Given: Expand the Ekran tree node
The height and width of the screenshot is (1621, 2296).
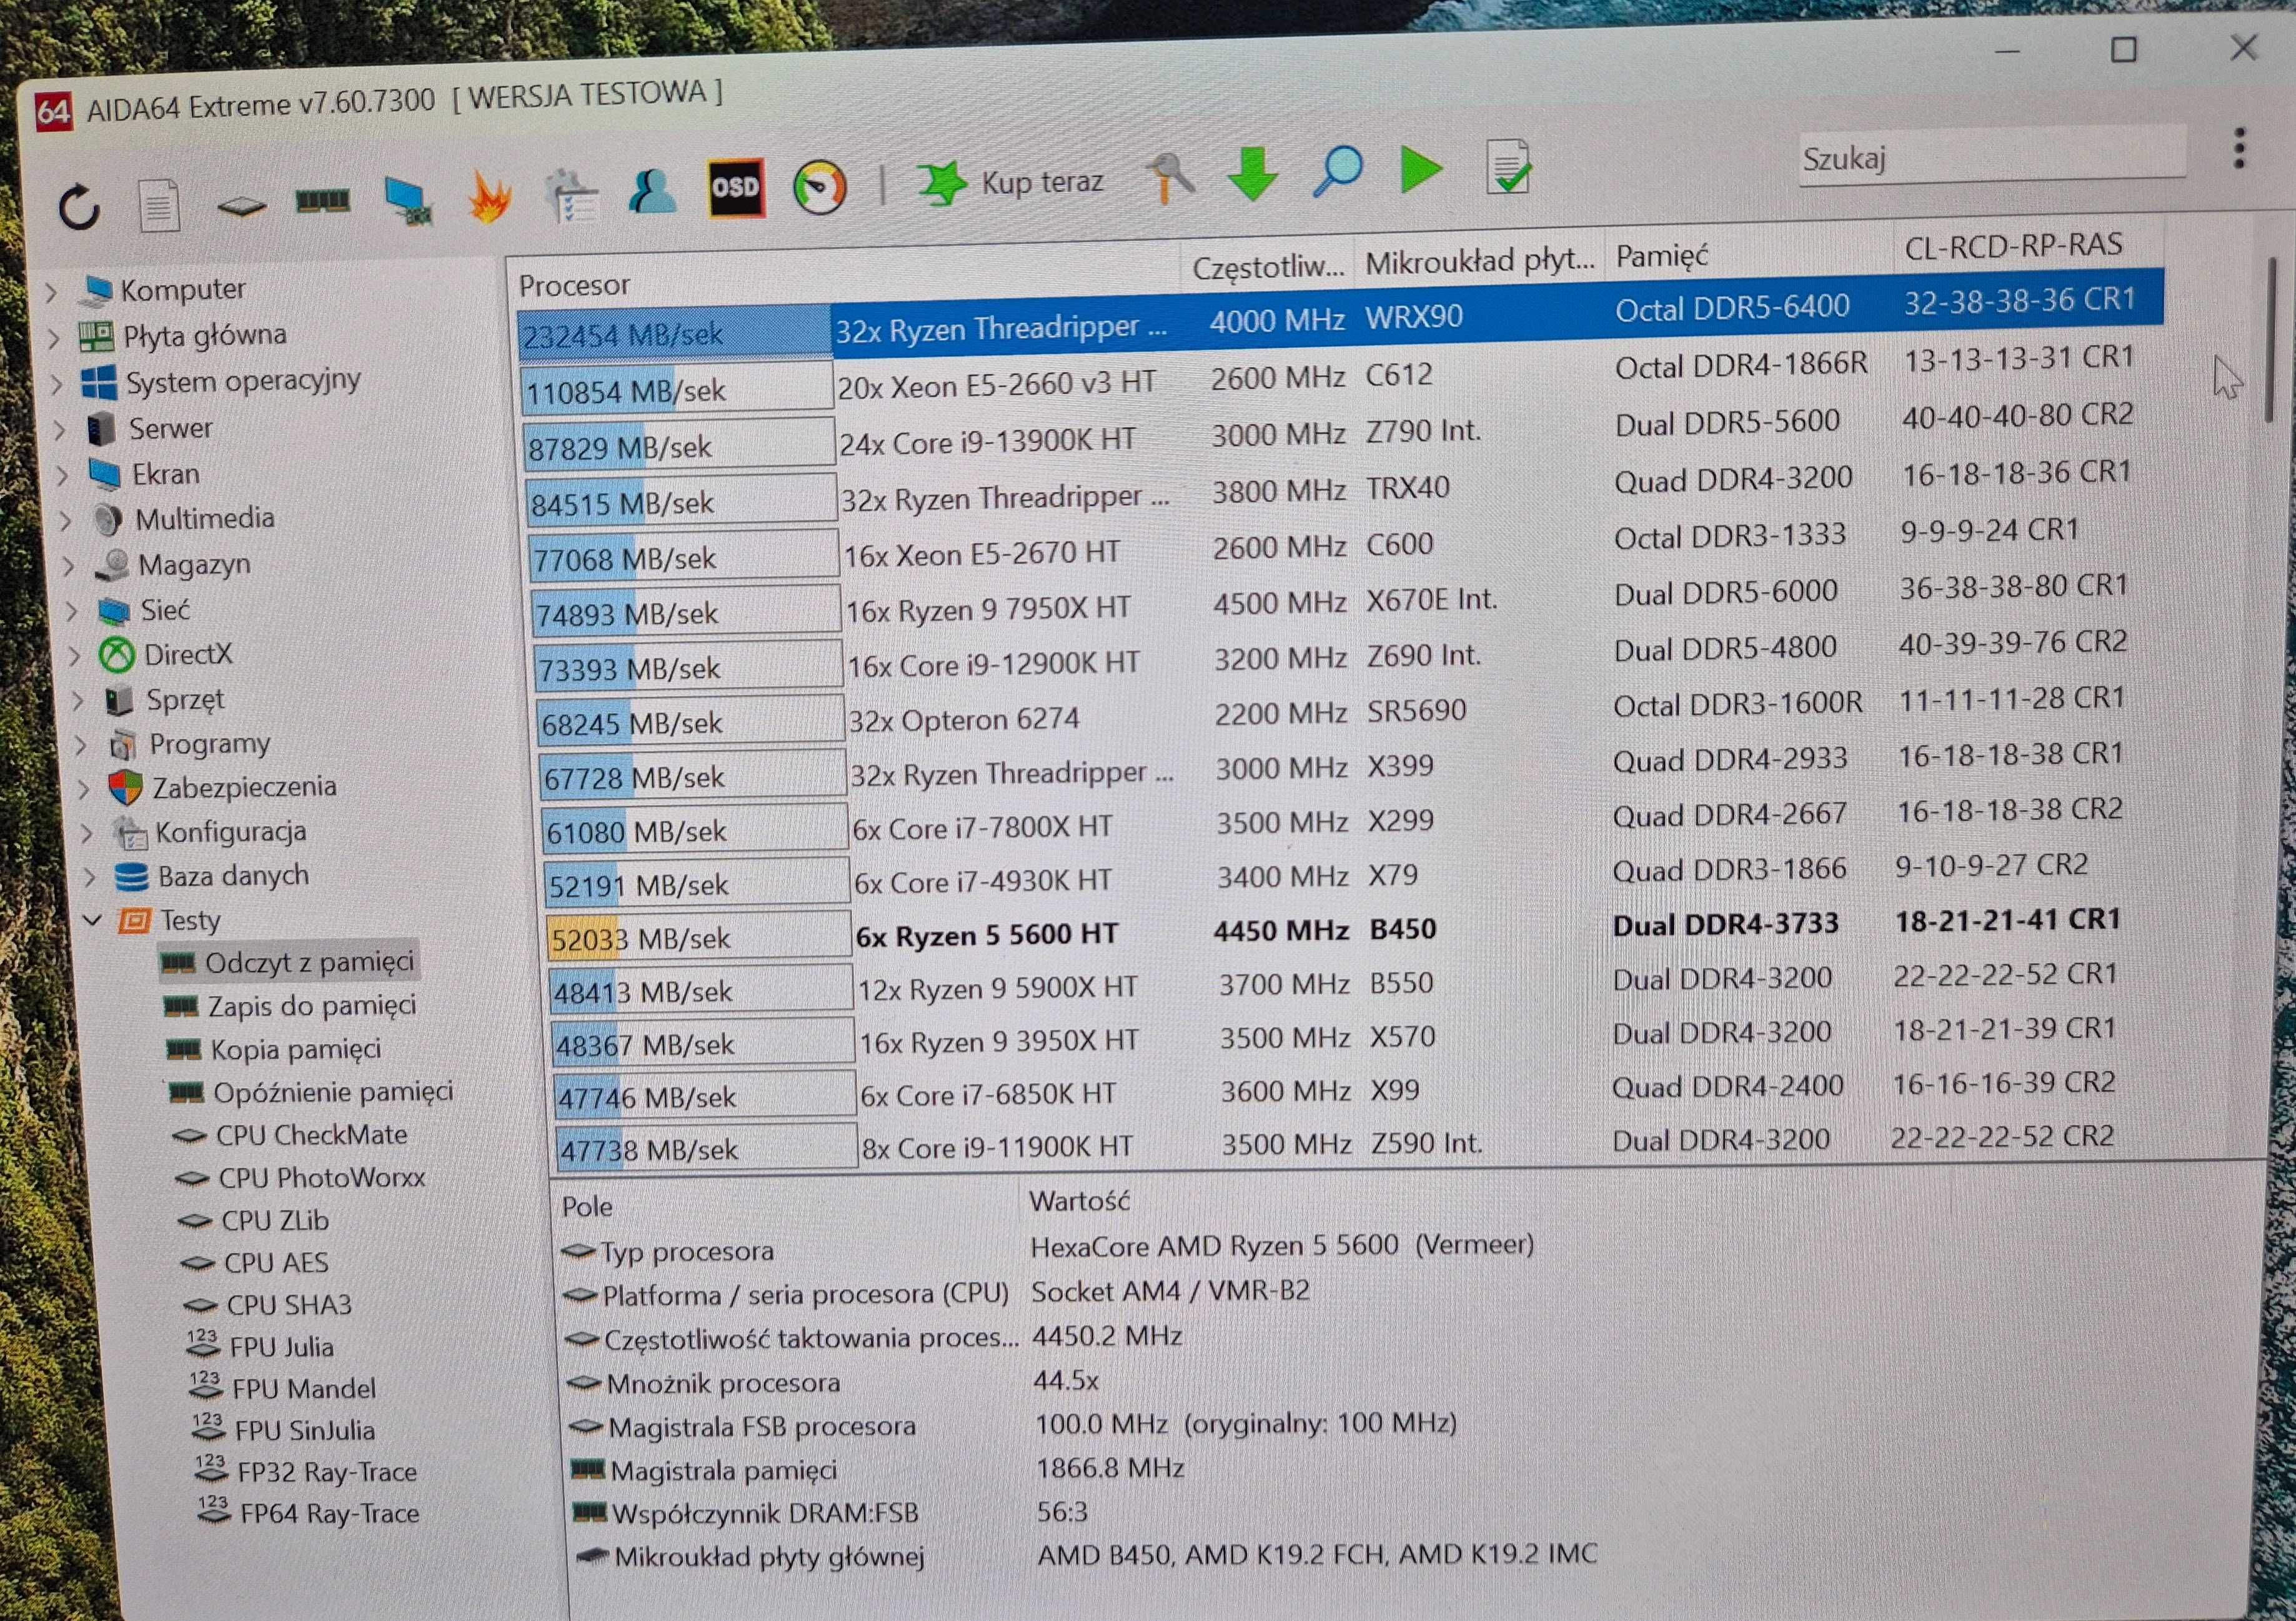Looking at the screenshot, I should 63,475.
